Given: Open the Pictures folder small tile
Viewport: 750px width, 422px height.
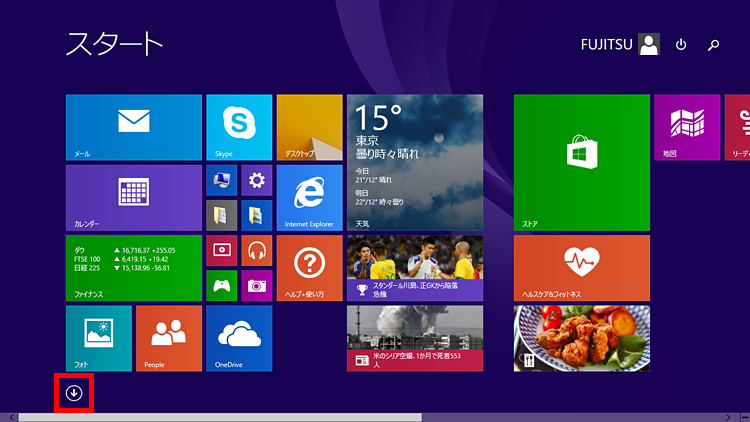Looking at the screenshot, I should 257,215.
